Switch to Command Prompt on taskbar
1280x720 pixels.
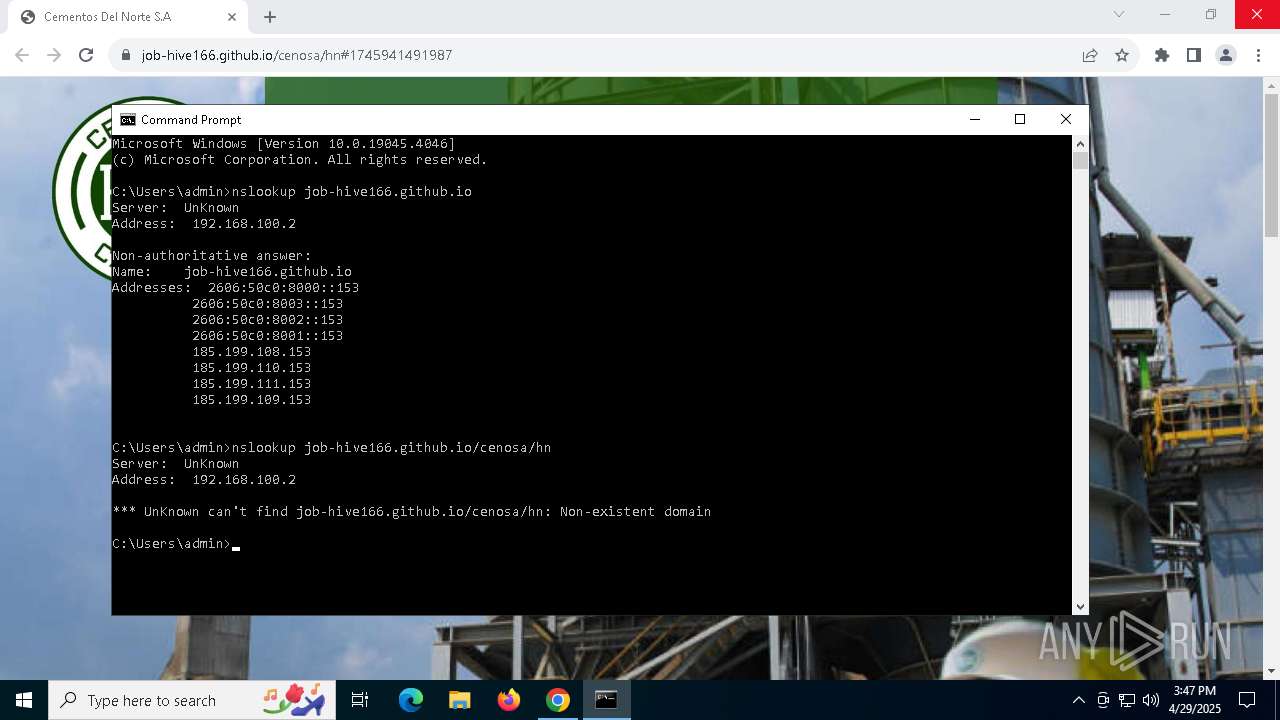coord(606,700)
